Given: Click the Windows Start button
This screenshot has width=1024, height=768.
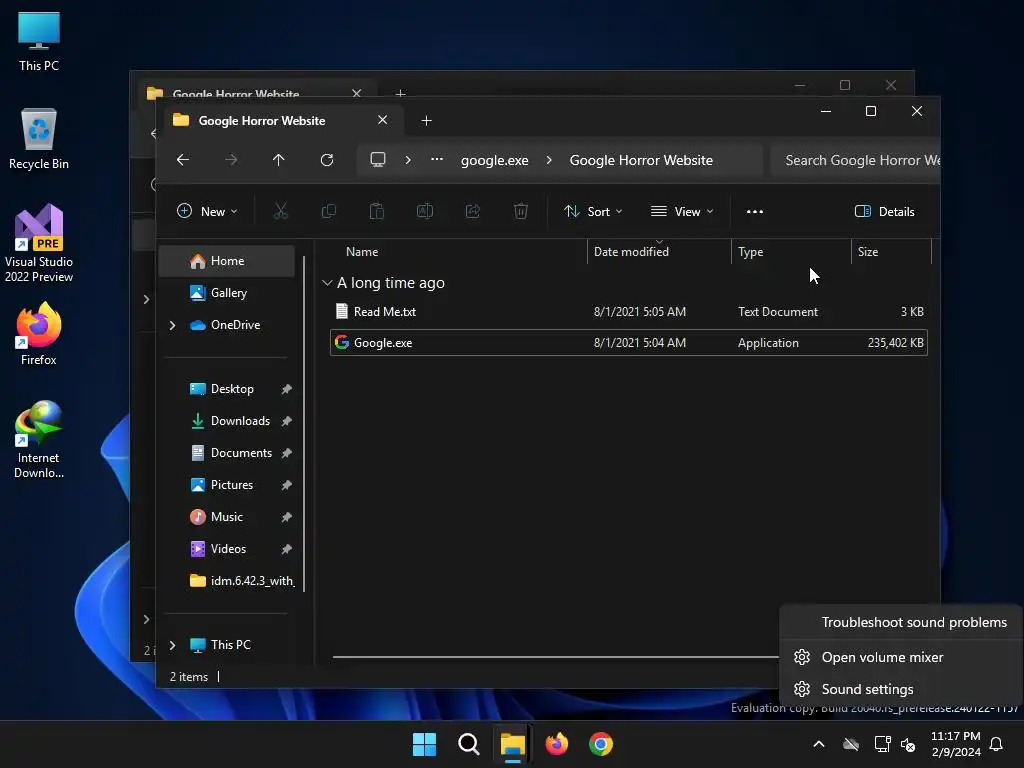Looking at the screenshot, I should pyautogui.click(x=424, y=744).
